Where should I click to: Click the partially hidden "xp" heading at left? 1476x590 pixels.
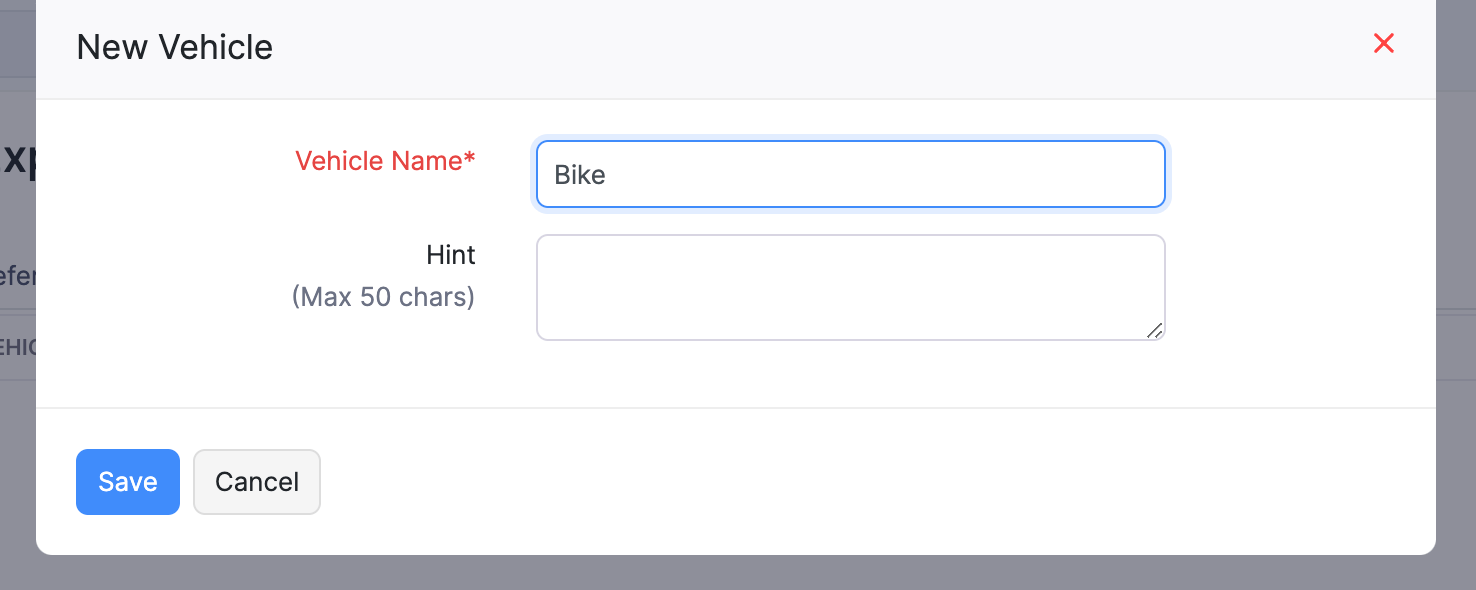[x=18, y=160]
